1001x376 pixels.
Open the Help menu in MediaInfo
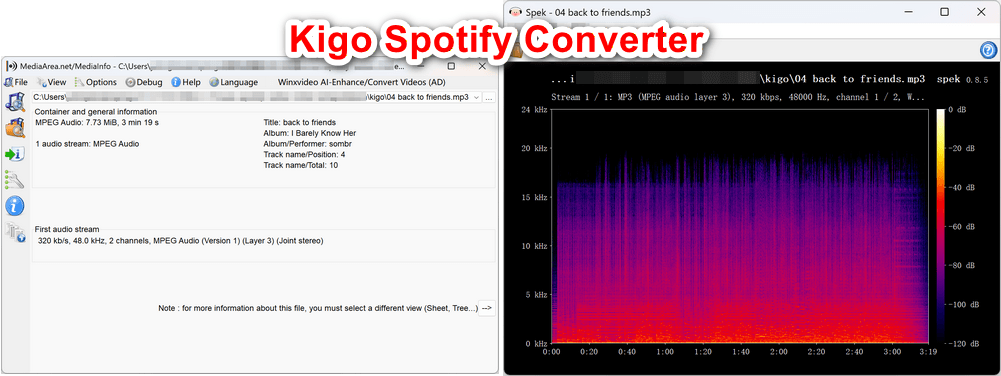pyautogui.click(x=186, y=82)
